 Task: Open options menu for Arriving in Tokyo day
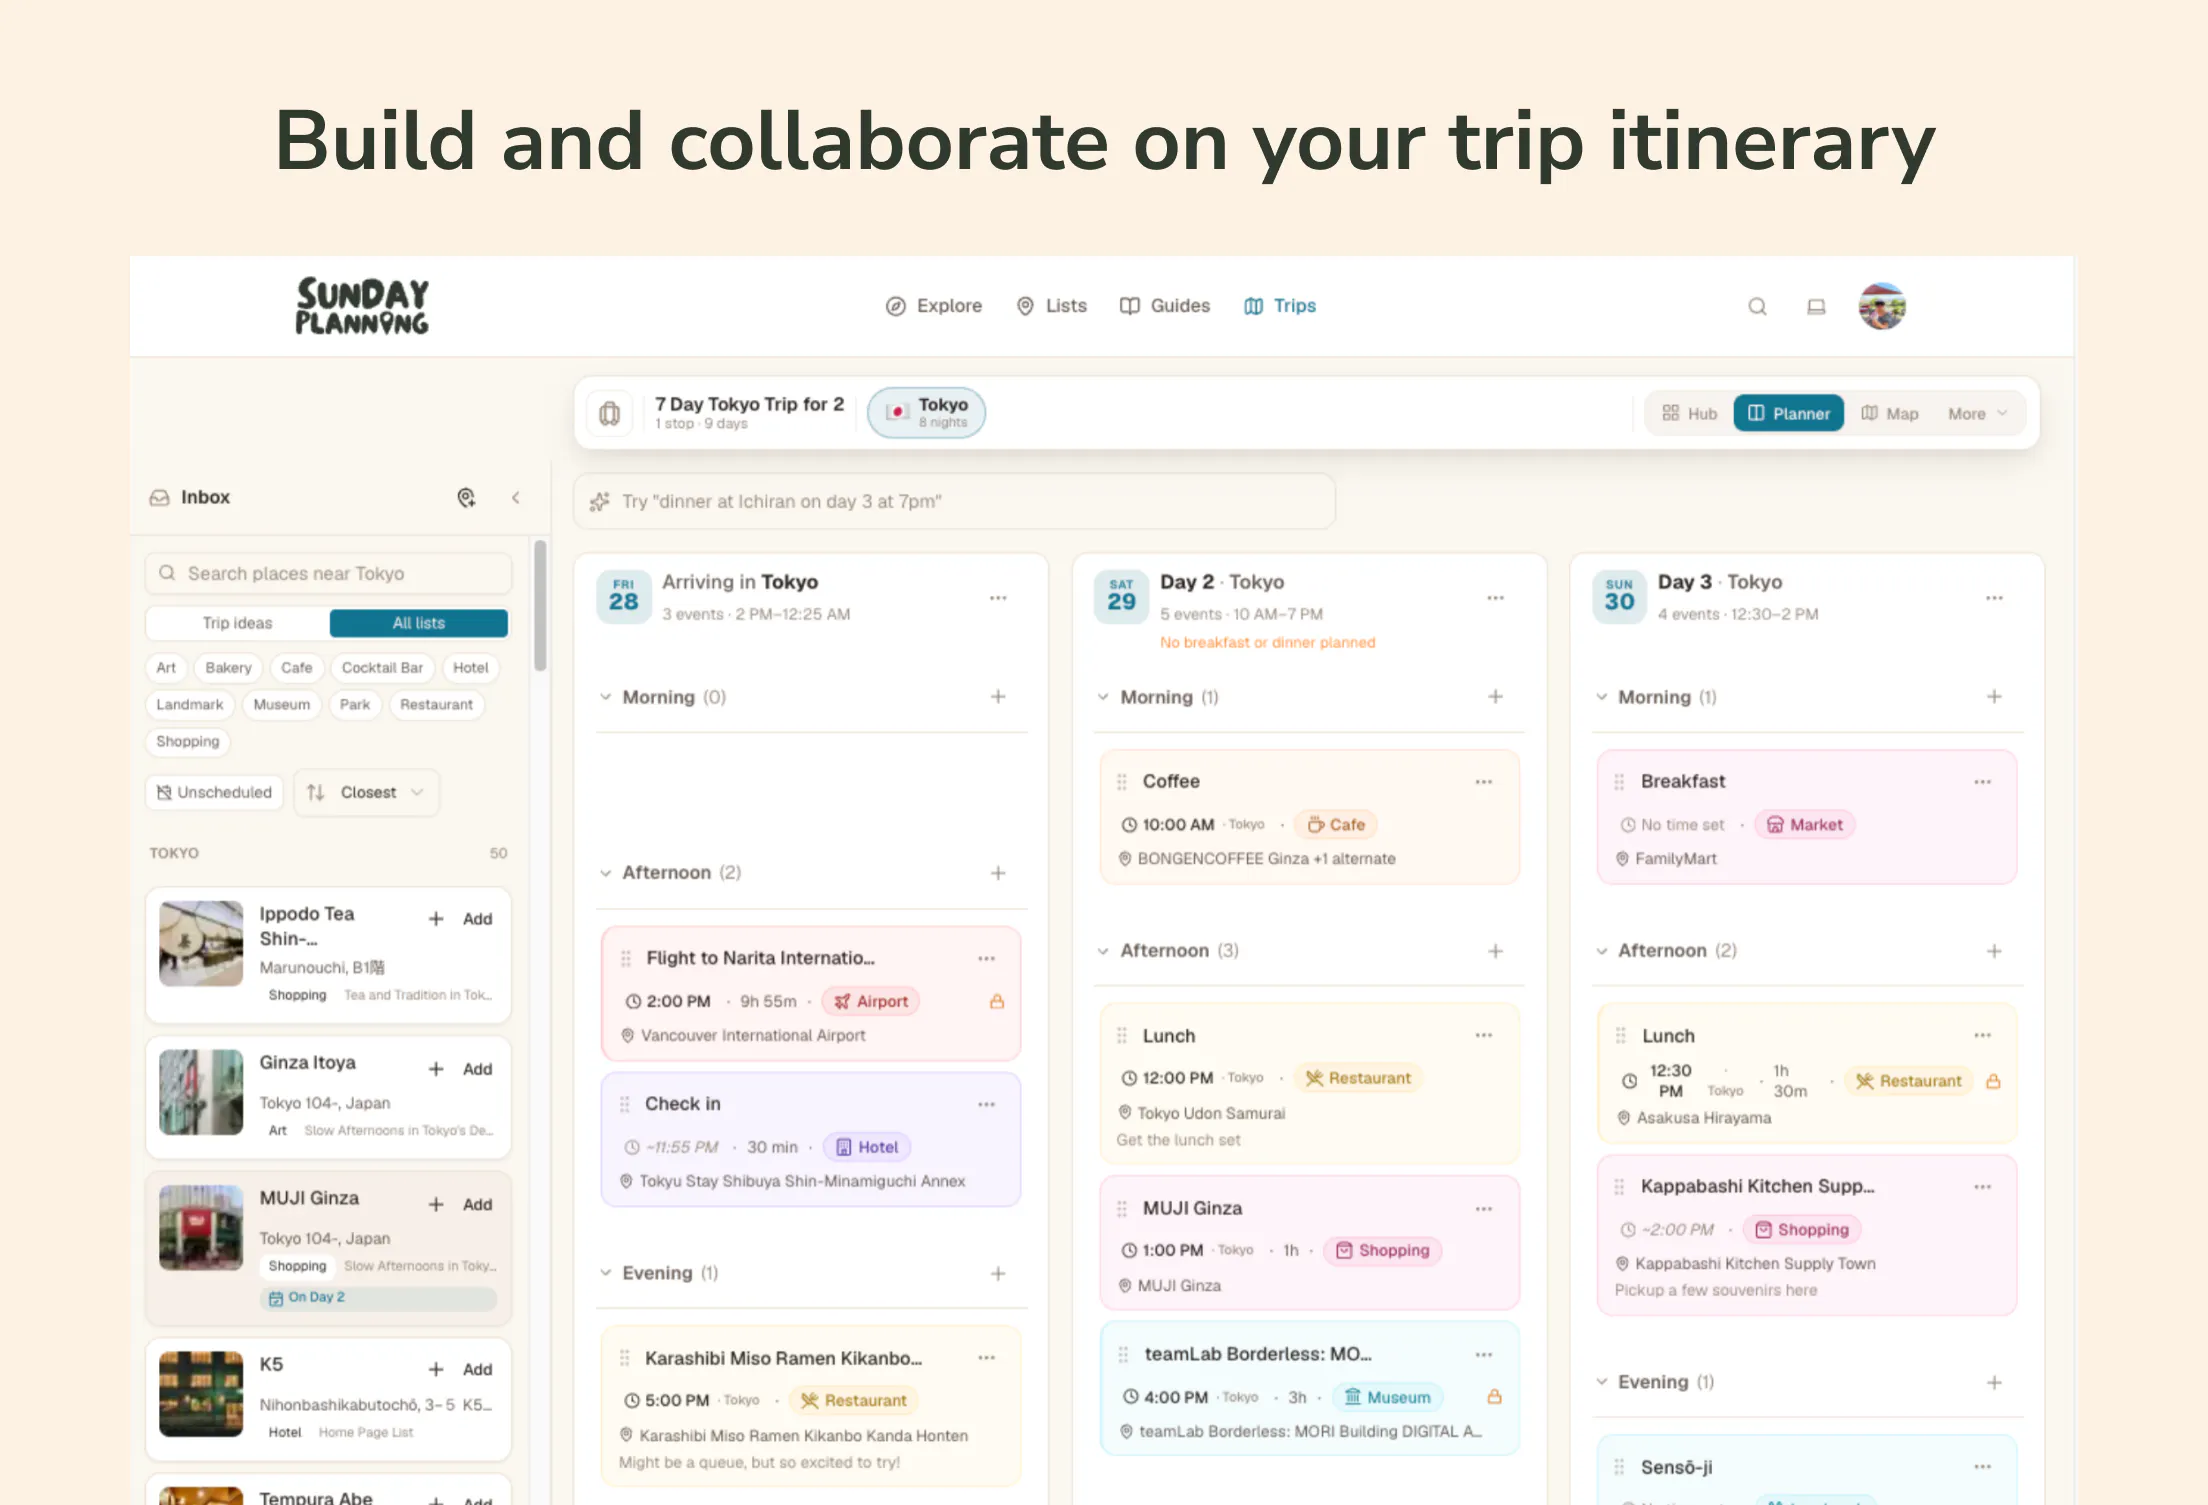tap(998, 598)
